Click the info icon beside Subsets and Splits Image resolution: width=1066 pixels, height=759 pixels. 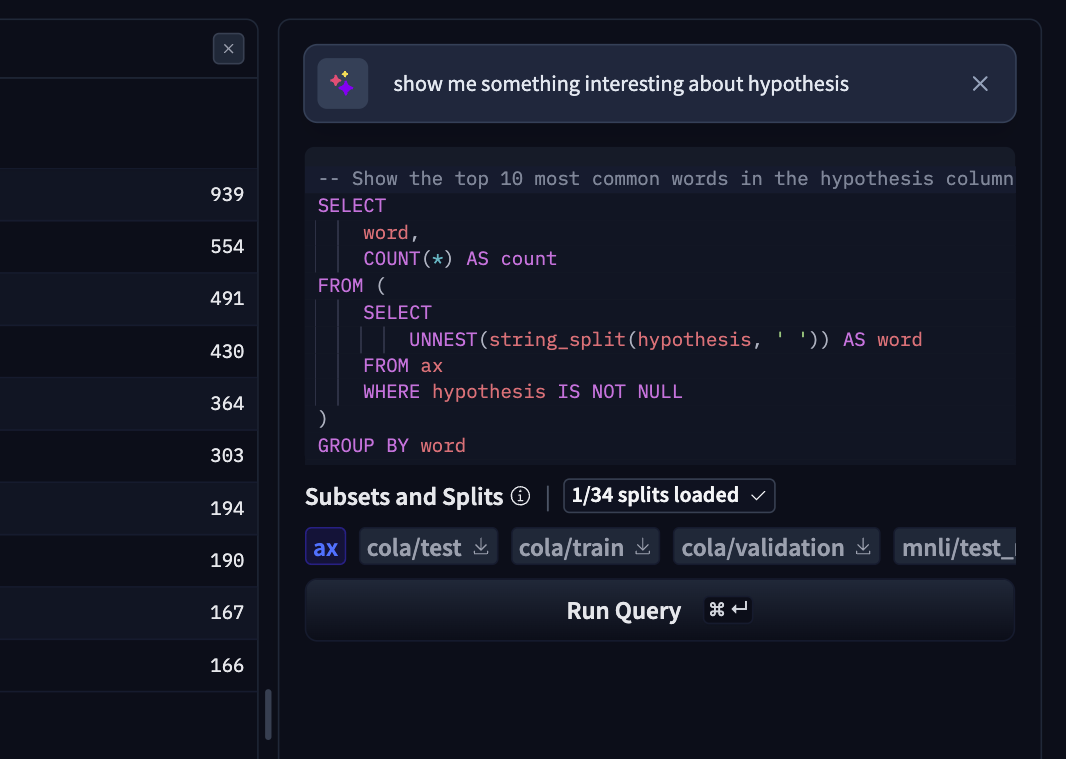tap(520, 496)
